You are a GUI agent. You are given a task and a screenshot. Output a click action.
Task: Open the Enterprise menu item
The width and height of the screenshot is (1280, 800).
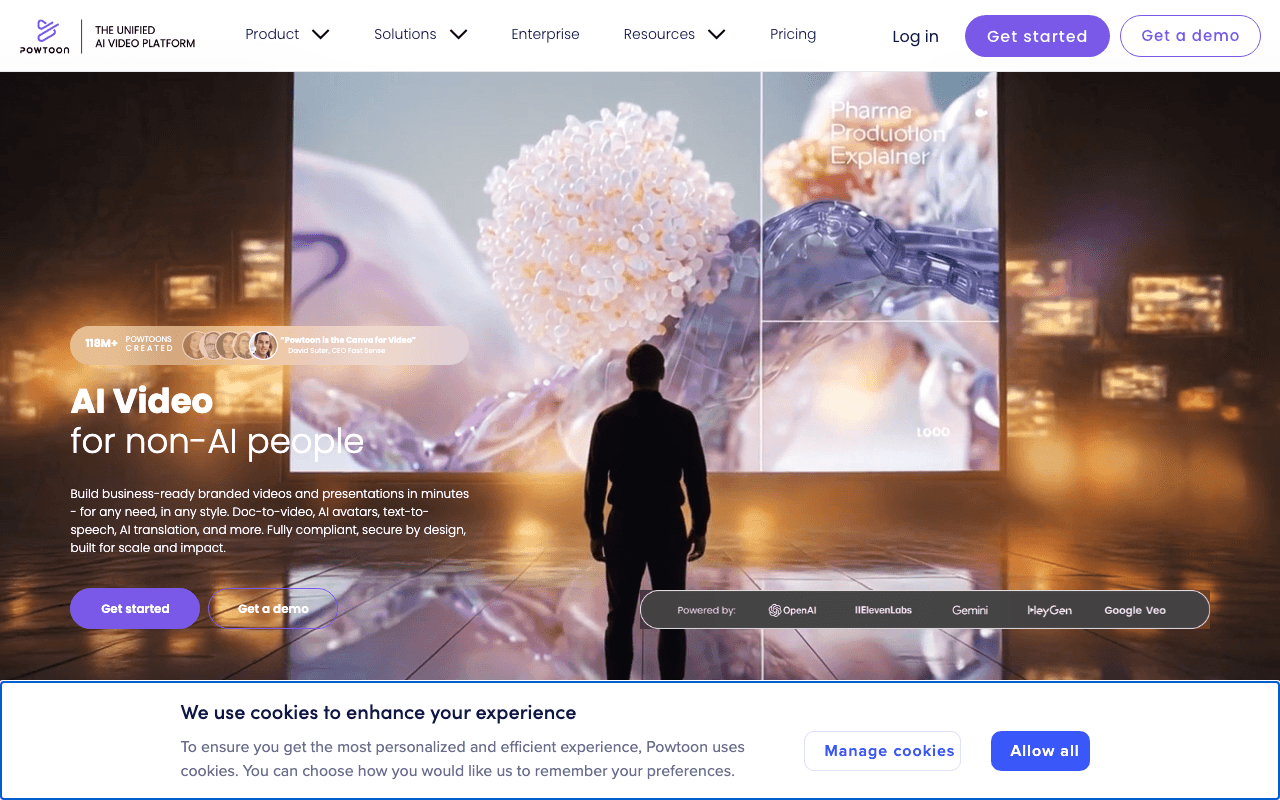pyautogui.click(x=545, y=34)
